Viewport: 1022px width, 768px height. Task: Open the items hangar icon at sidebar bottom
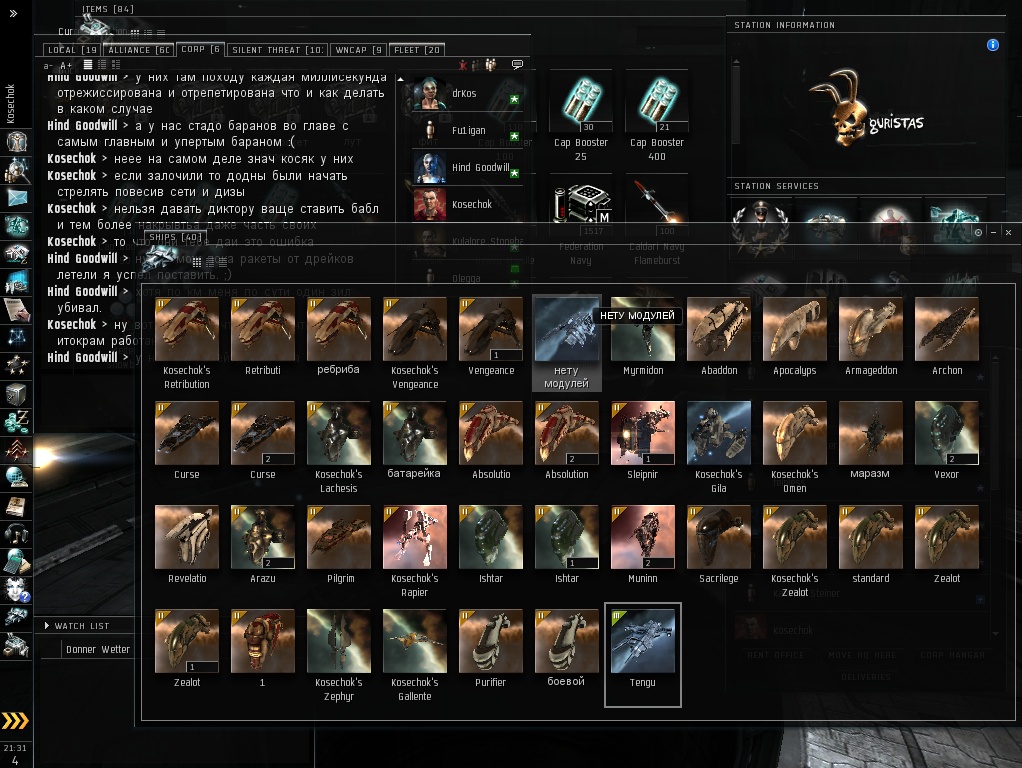[16, 645]
